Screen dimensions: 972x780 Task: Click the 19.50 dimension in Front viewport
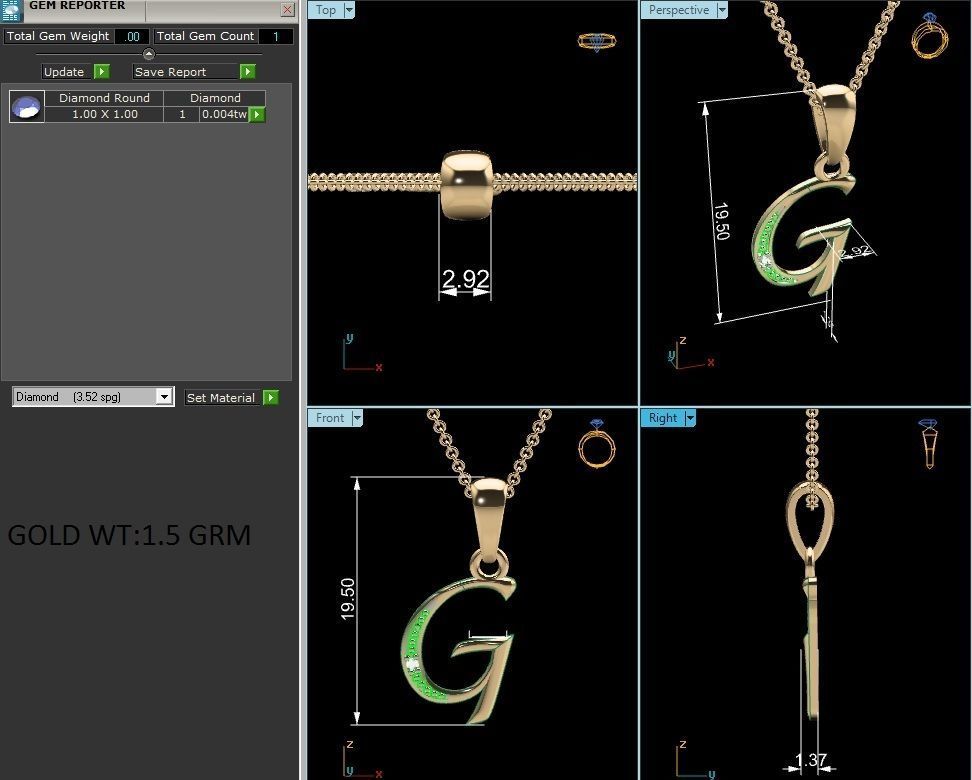(x=348, y=599)
